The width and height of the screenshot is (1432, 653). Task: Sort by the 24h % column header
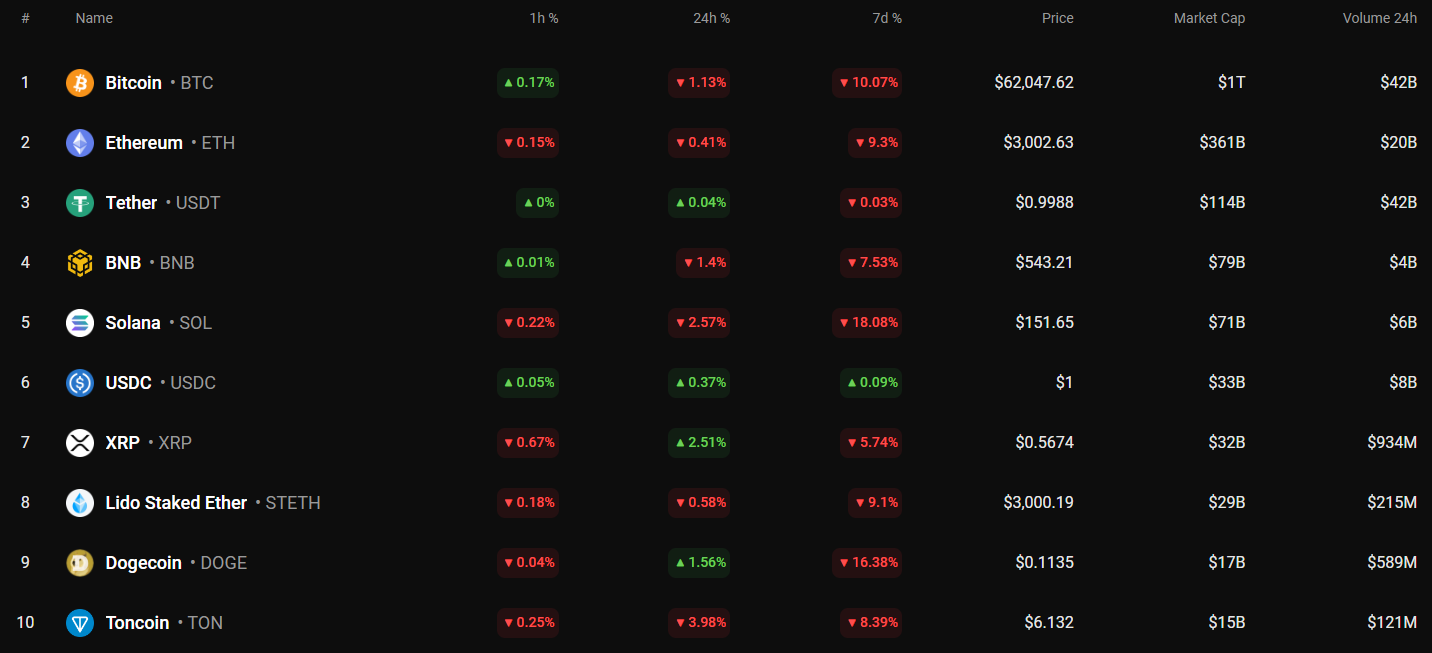(711, 18)
